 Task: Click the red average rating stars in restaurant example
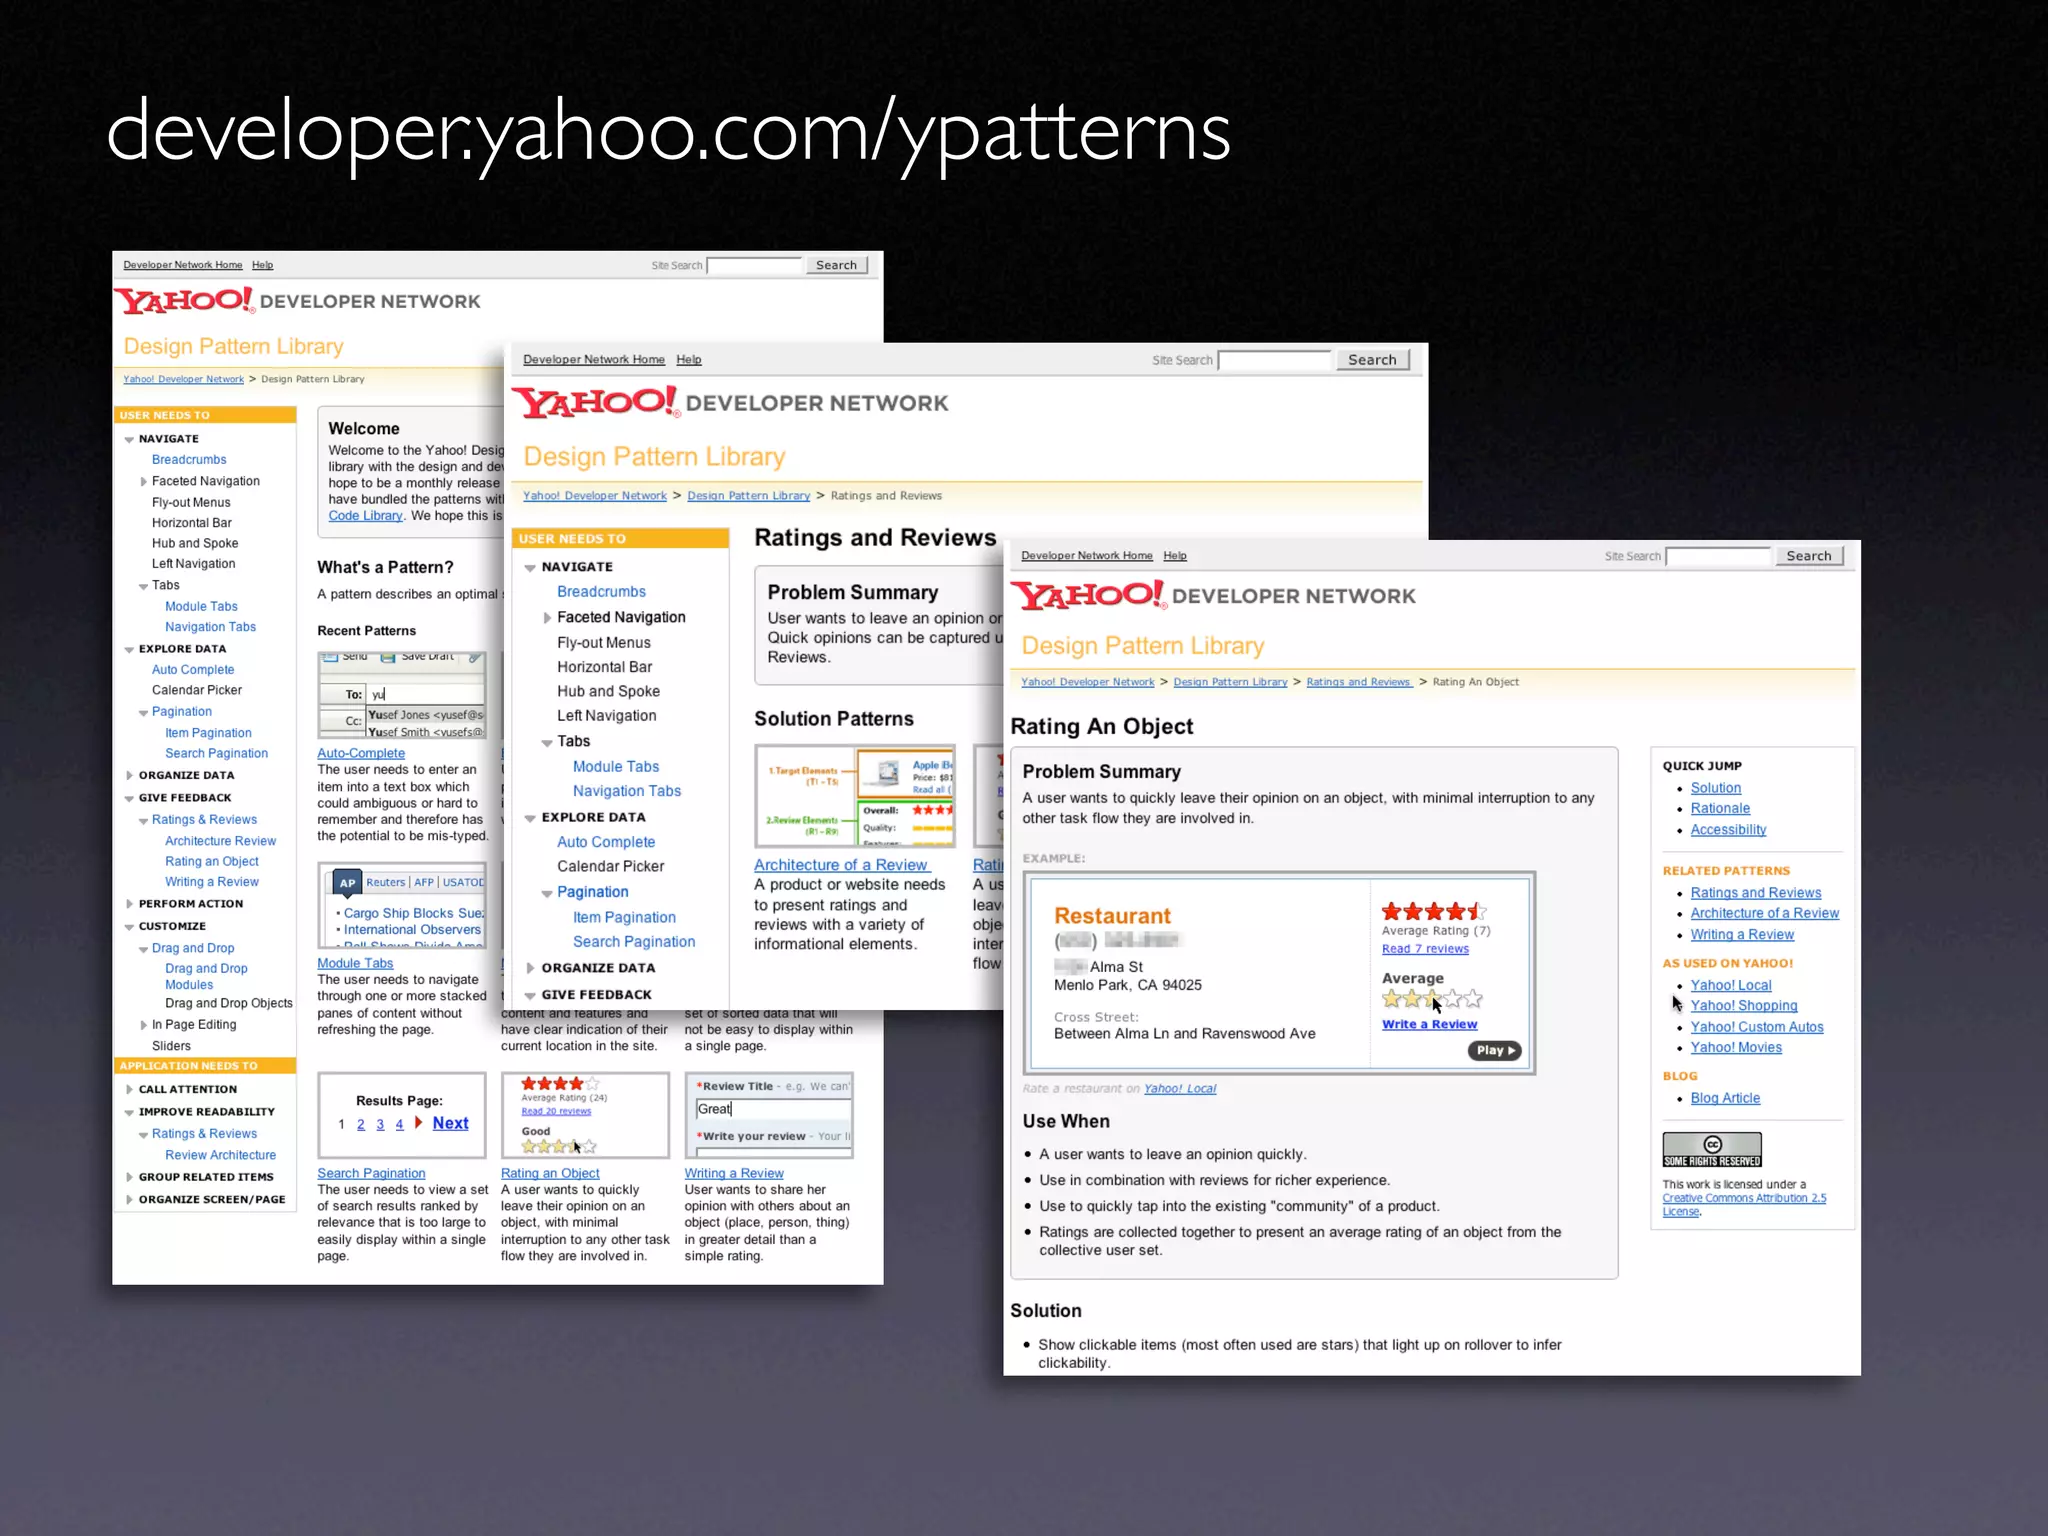[1433, 911]
